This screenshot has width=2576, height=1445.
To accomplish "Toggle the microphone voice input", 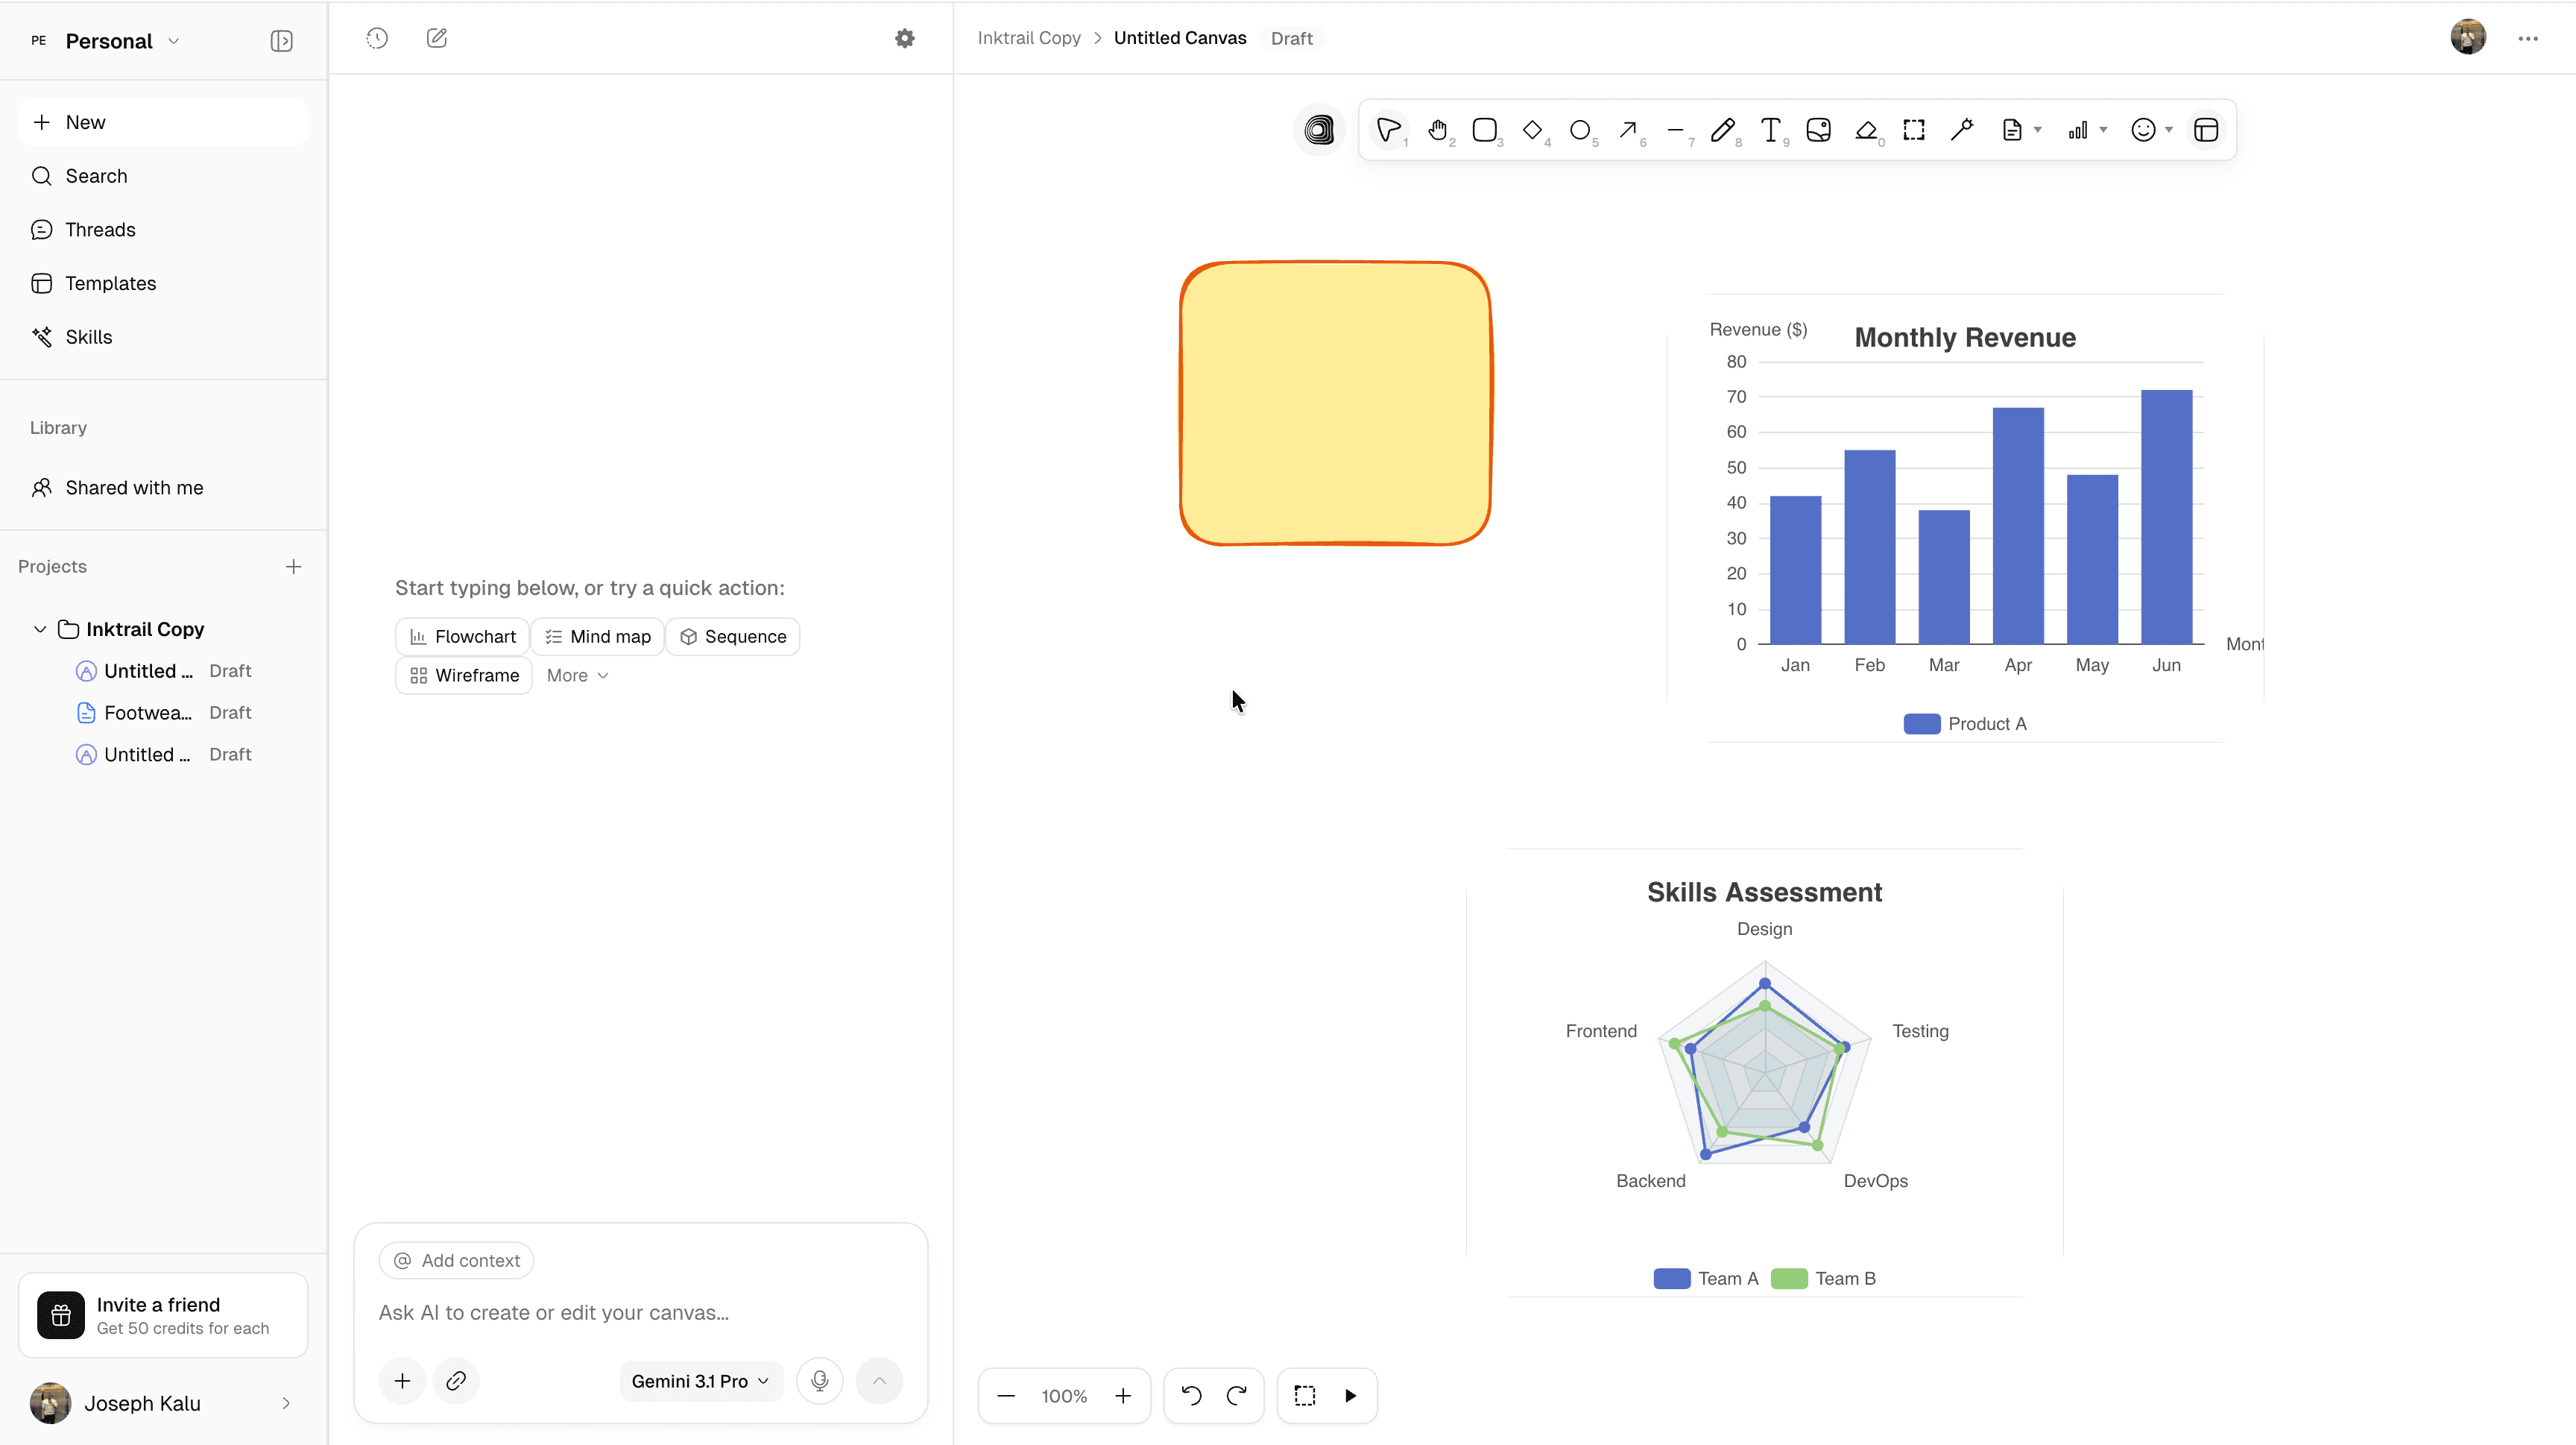I will [x=819, y=1381].
